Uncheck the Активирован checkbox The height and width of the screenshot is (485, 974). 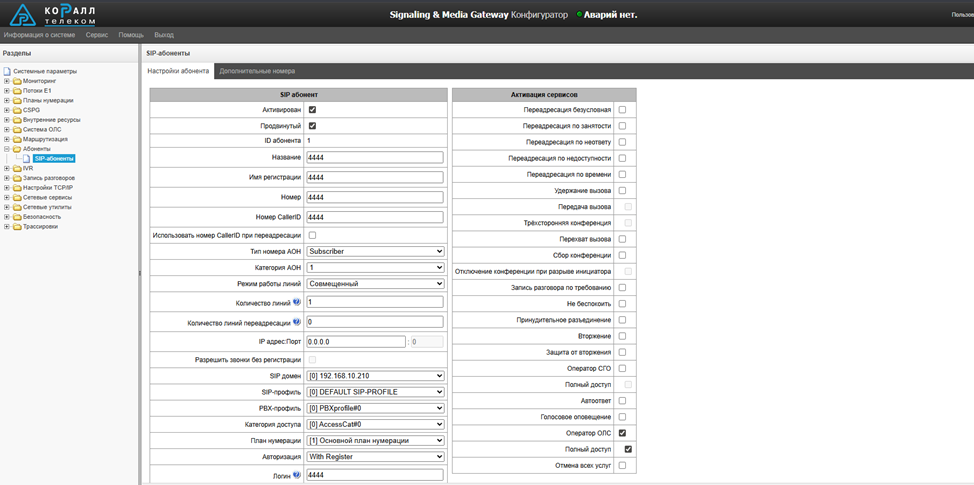tap(312, 109)
